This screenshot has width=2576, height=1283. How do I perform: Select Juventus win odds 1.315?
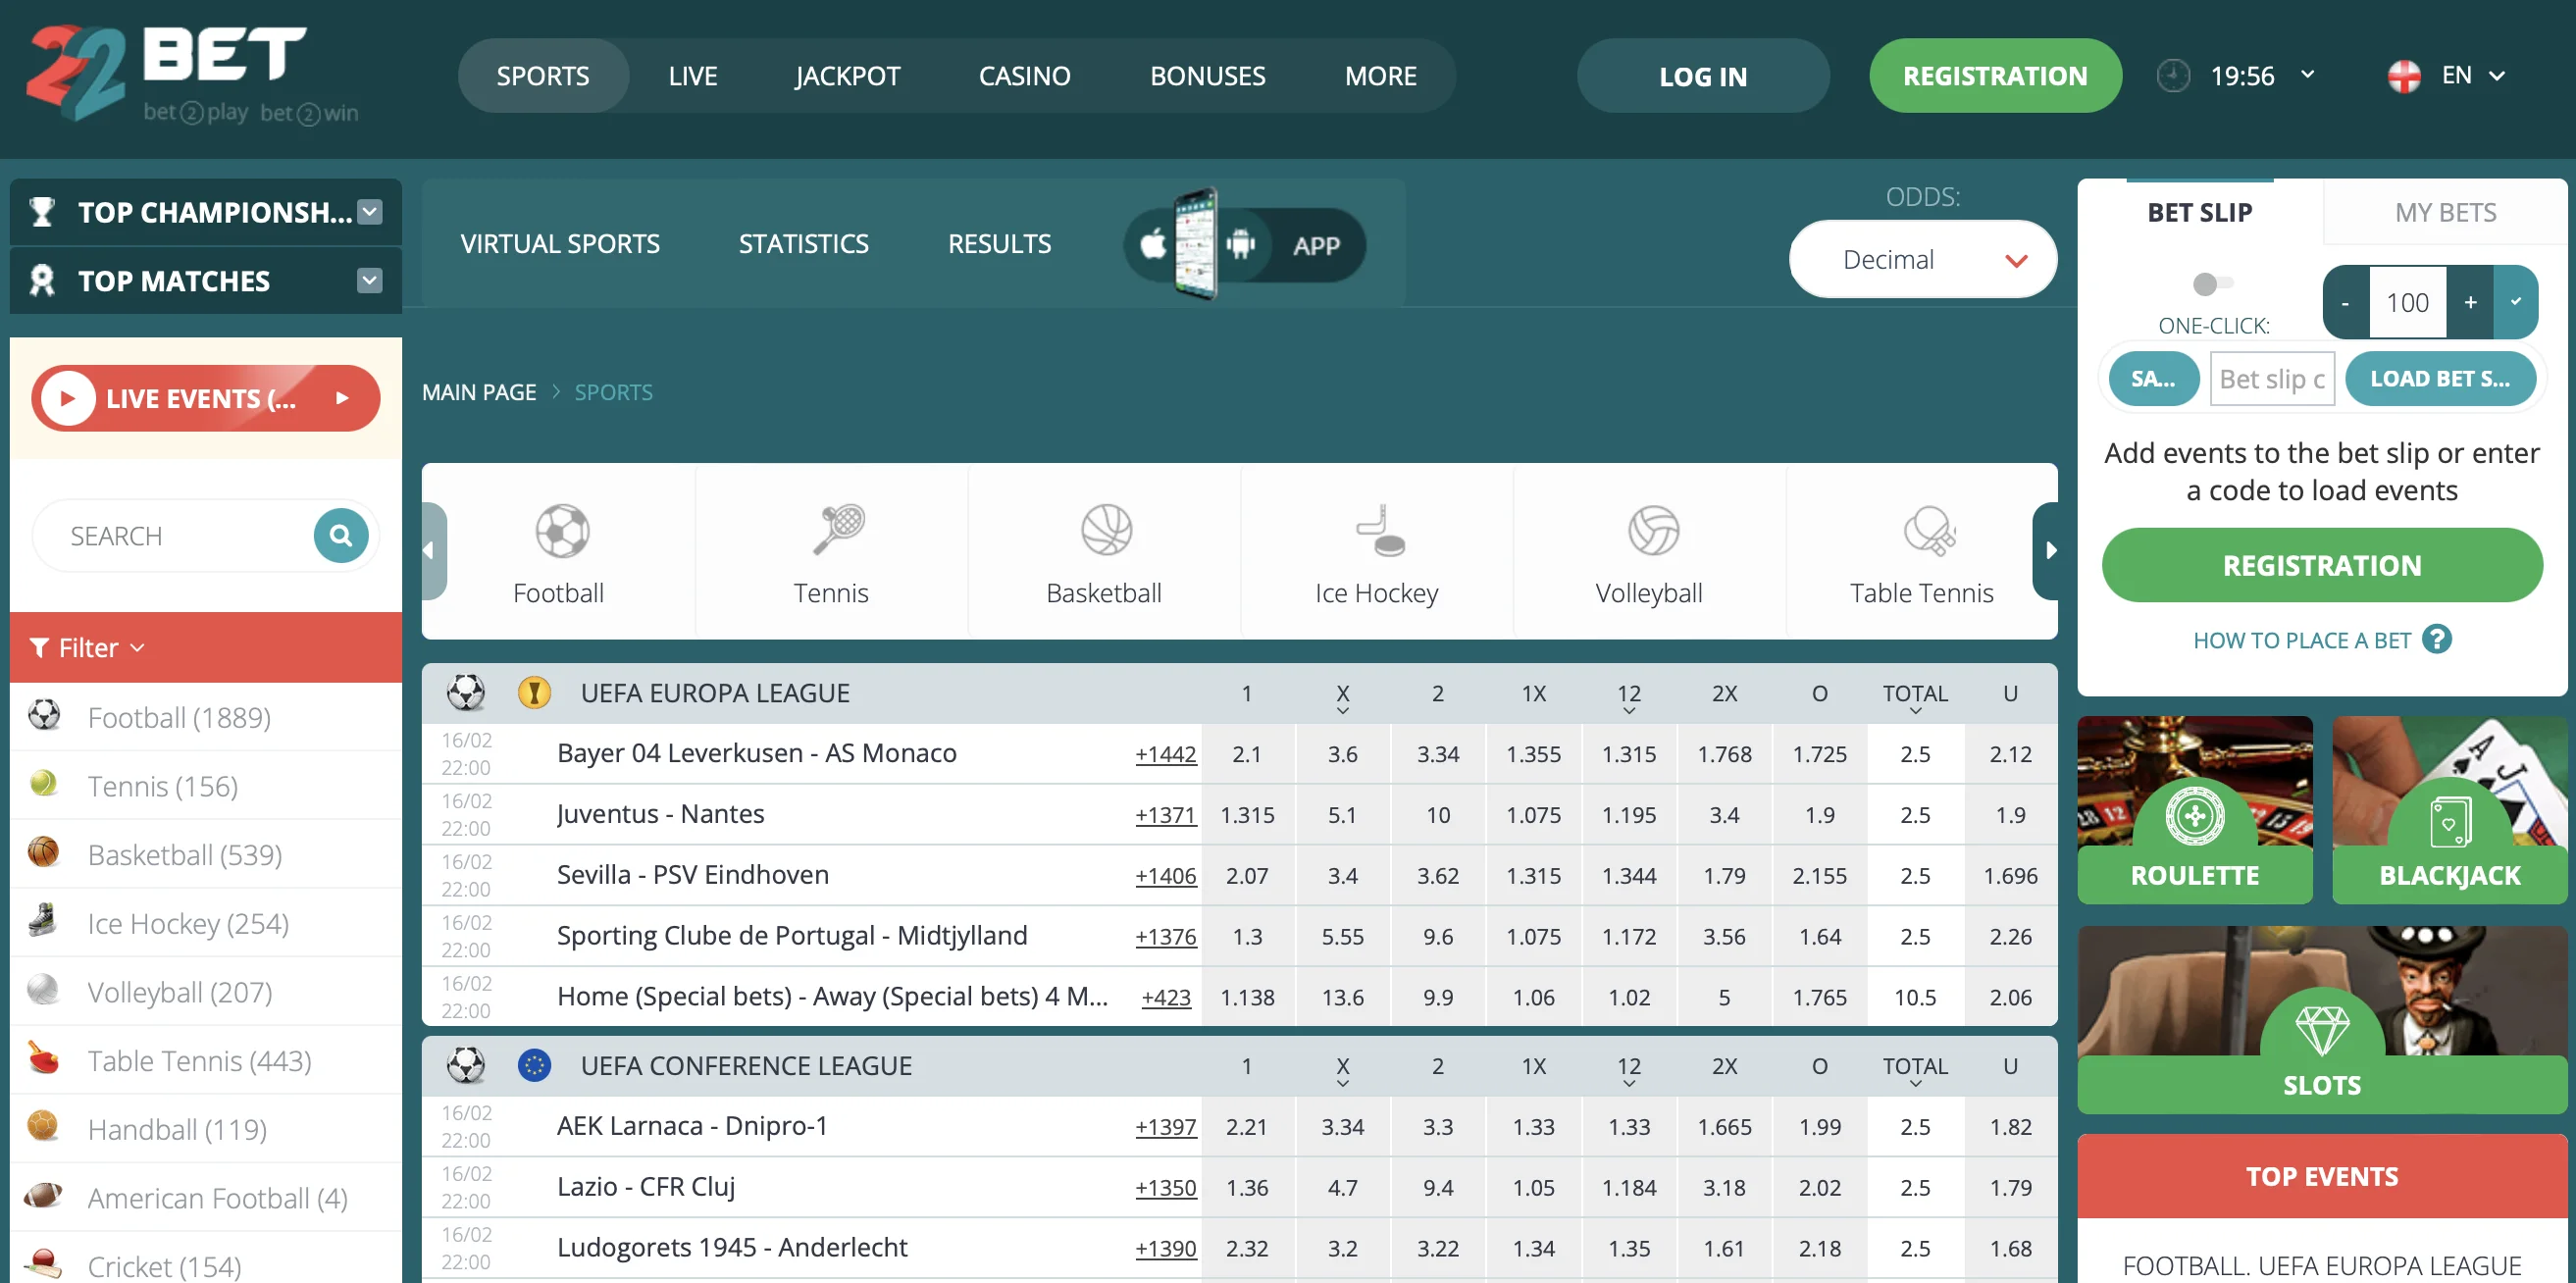(x=1247, y=815)
